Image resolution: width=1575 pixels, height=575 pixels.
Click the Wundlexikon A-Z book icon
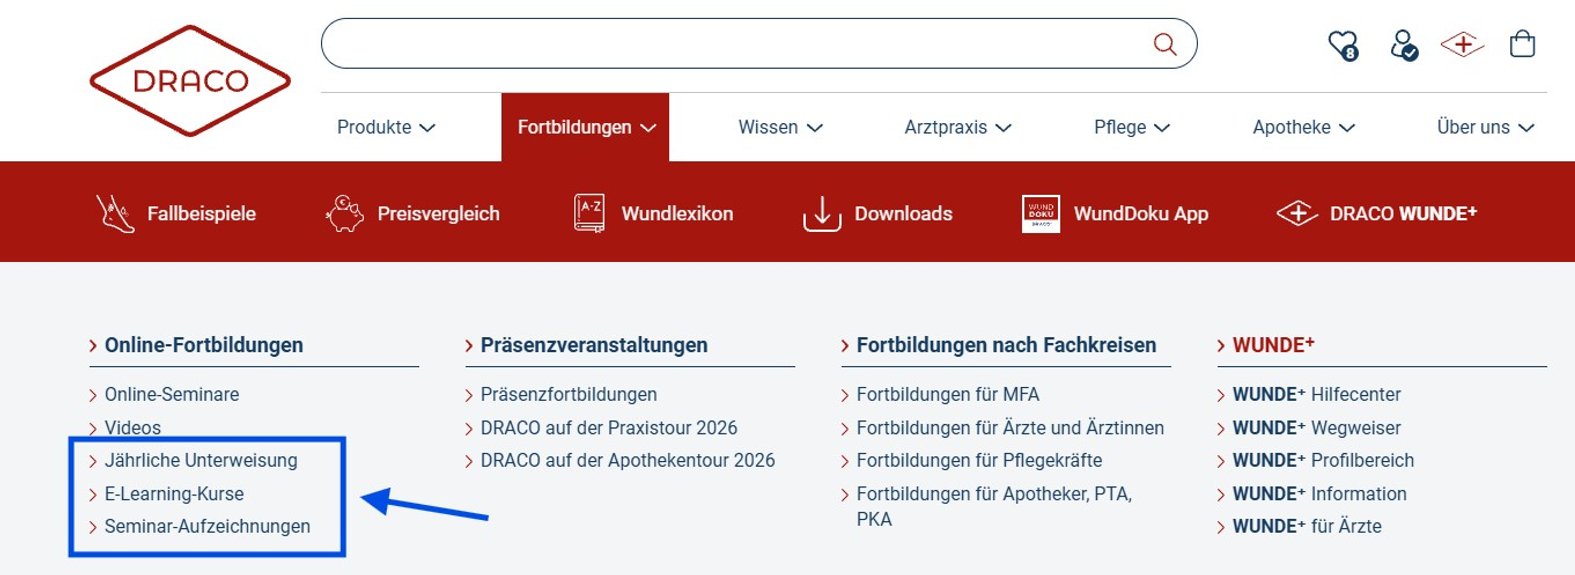[589, 213]
